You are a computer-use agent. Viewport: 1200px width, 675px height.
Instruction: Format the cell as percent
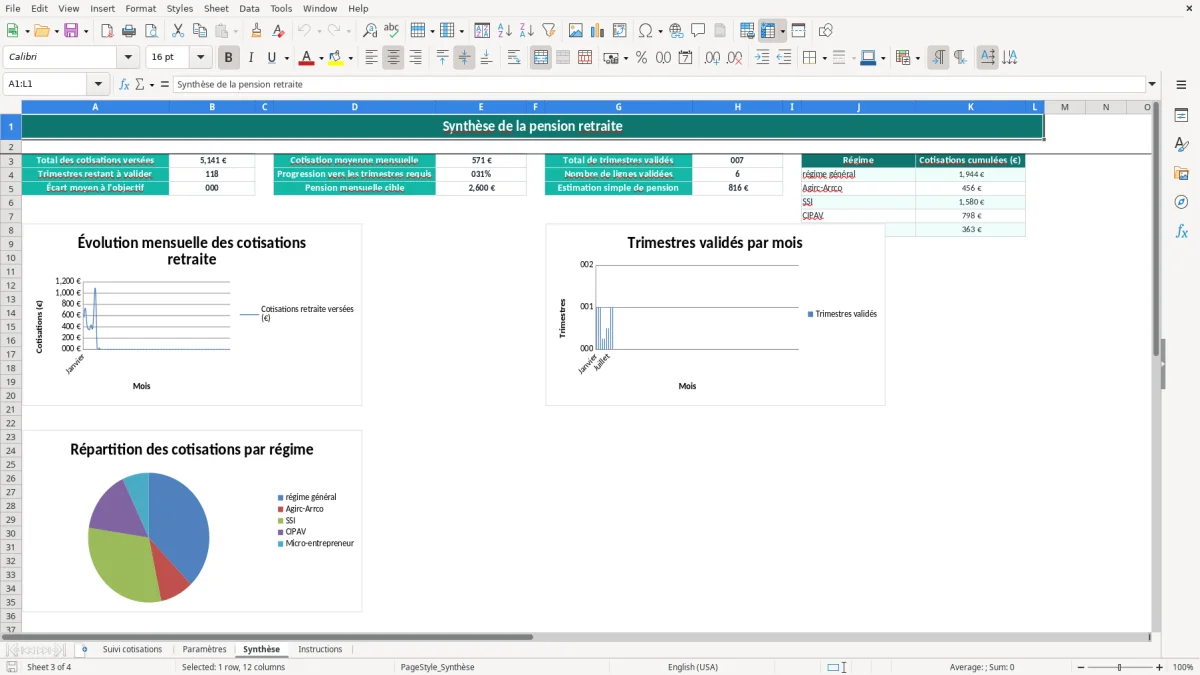point(642,58)
